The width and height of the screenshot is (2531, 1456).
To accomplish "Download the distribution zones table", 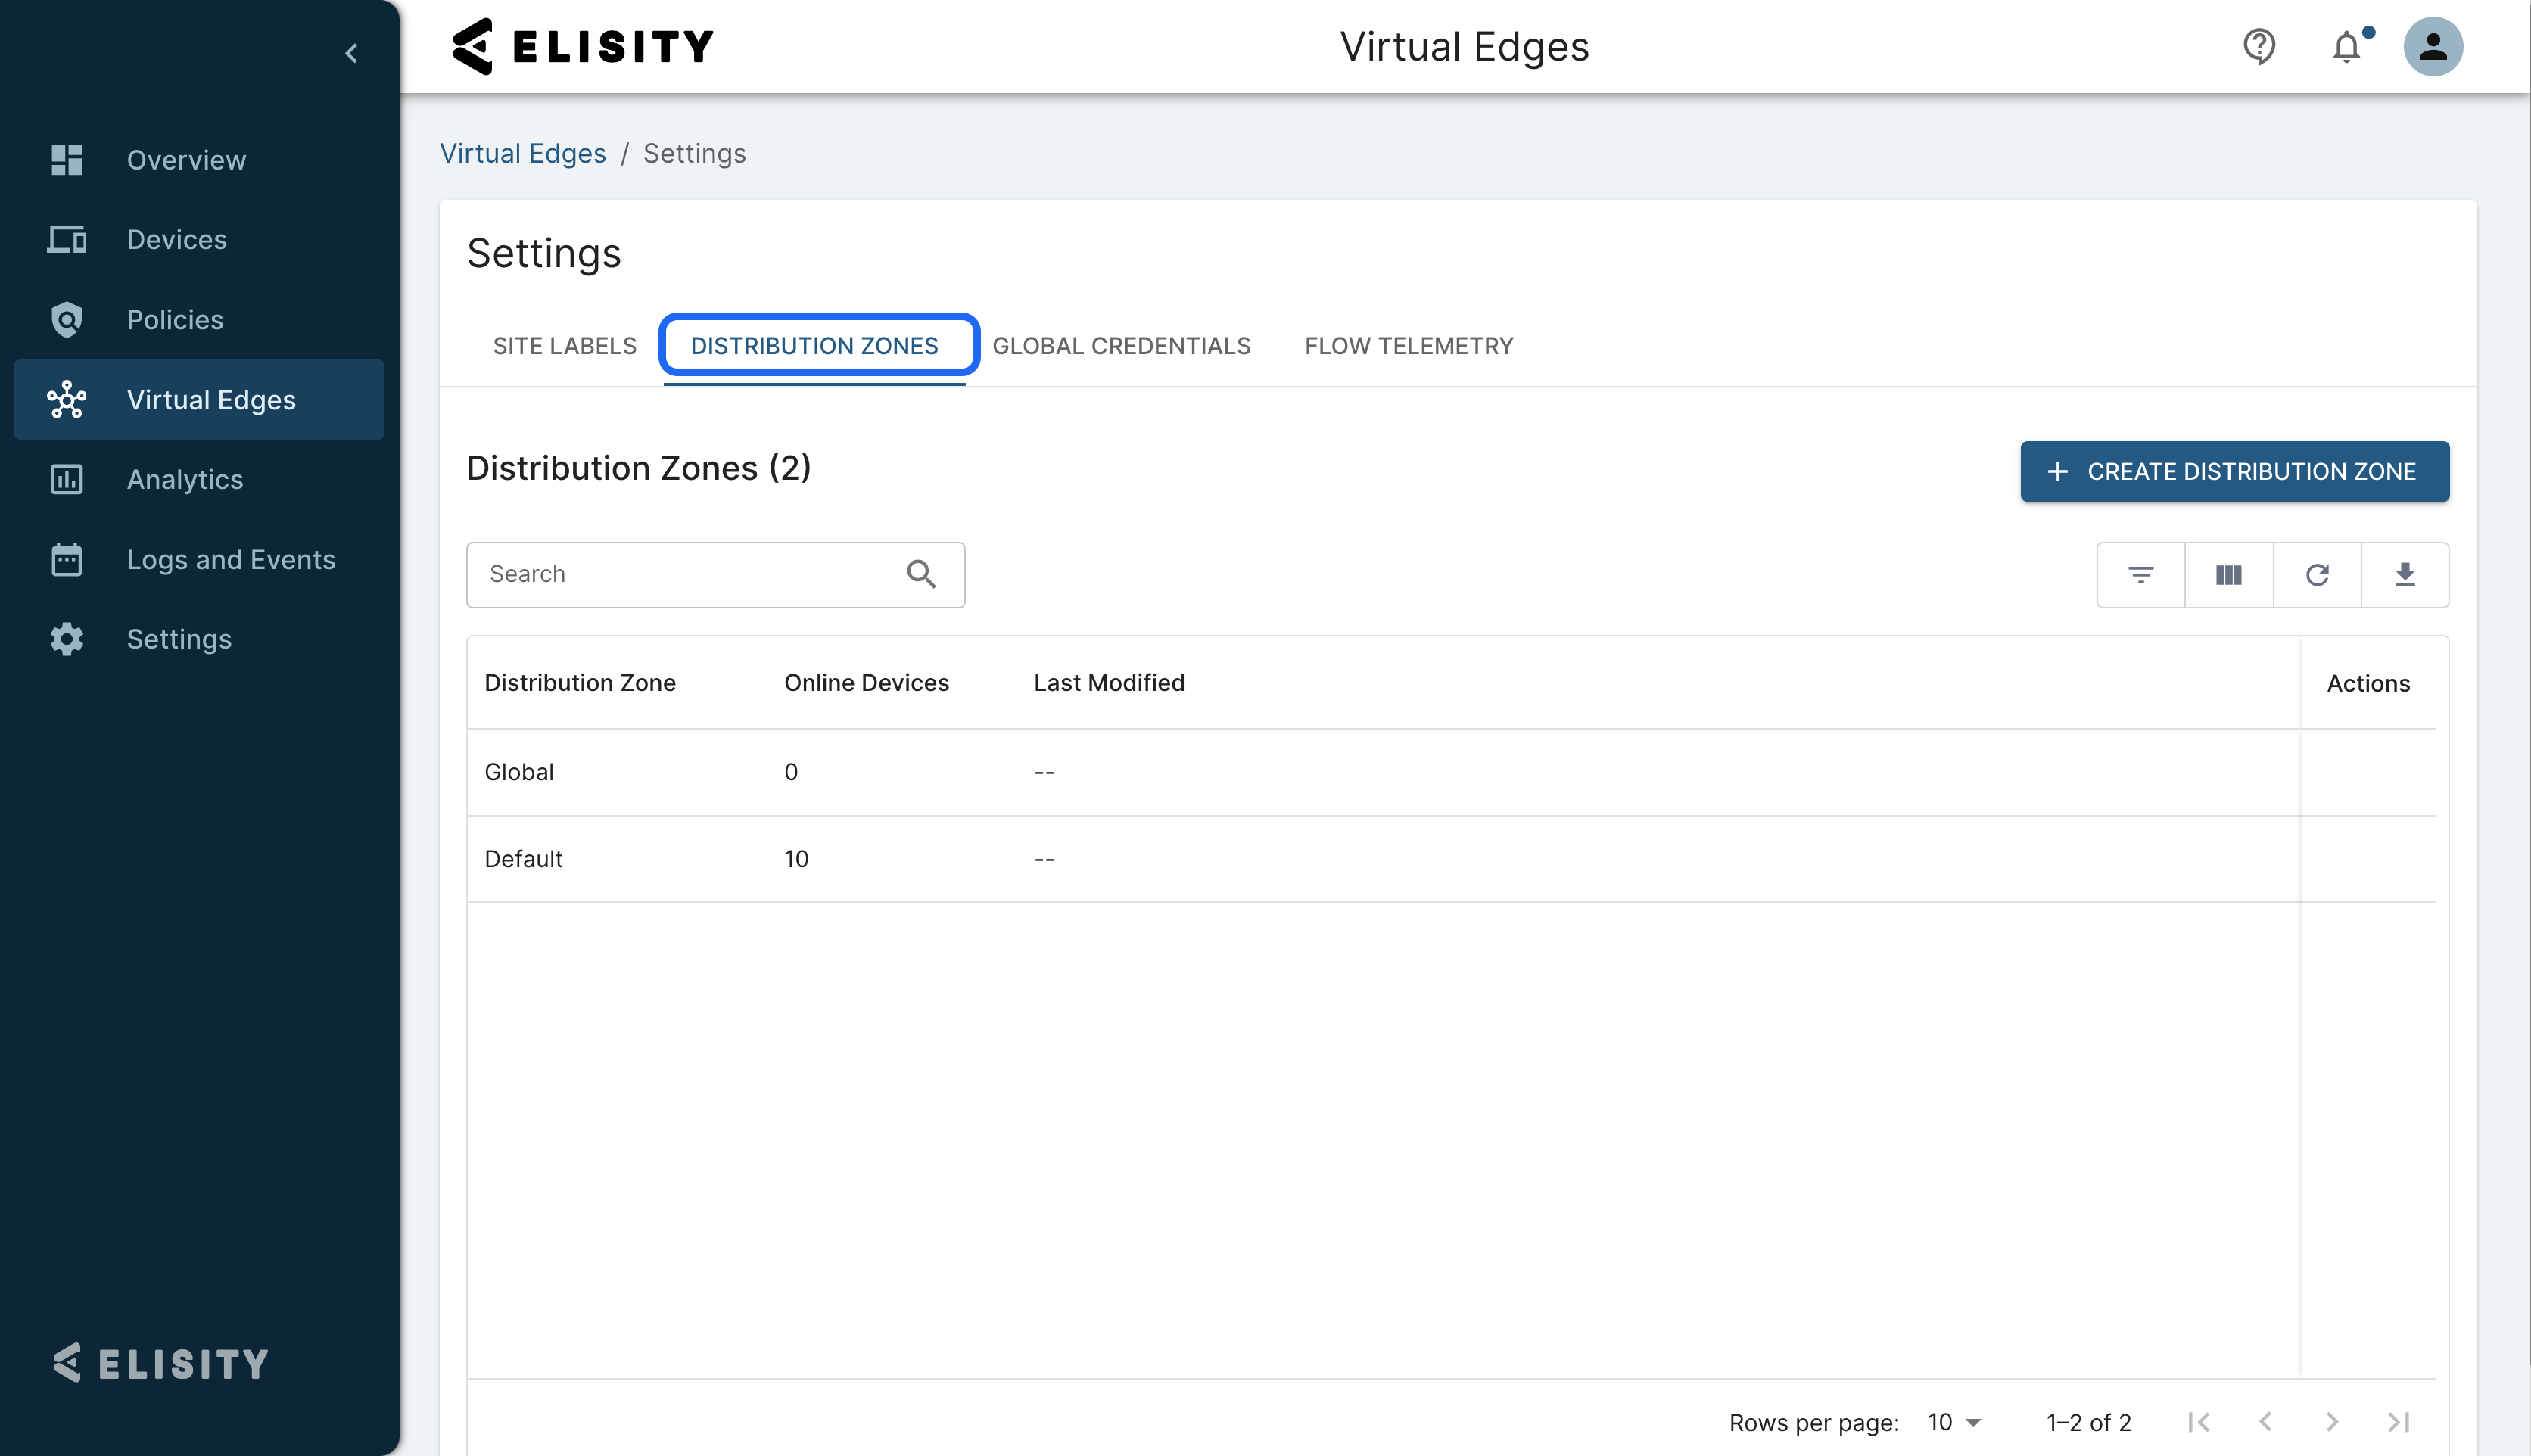I will tap(2405, 575).
